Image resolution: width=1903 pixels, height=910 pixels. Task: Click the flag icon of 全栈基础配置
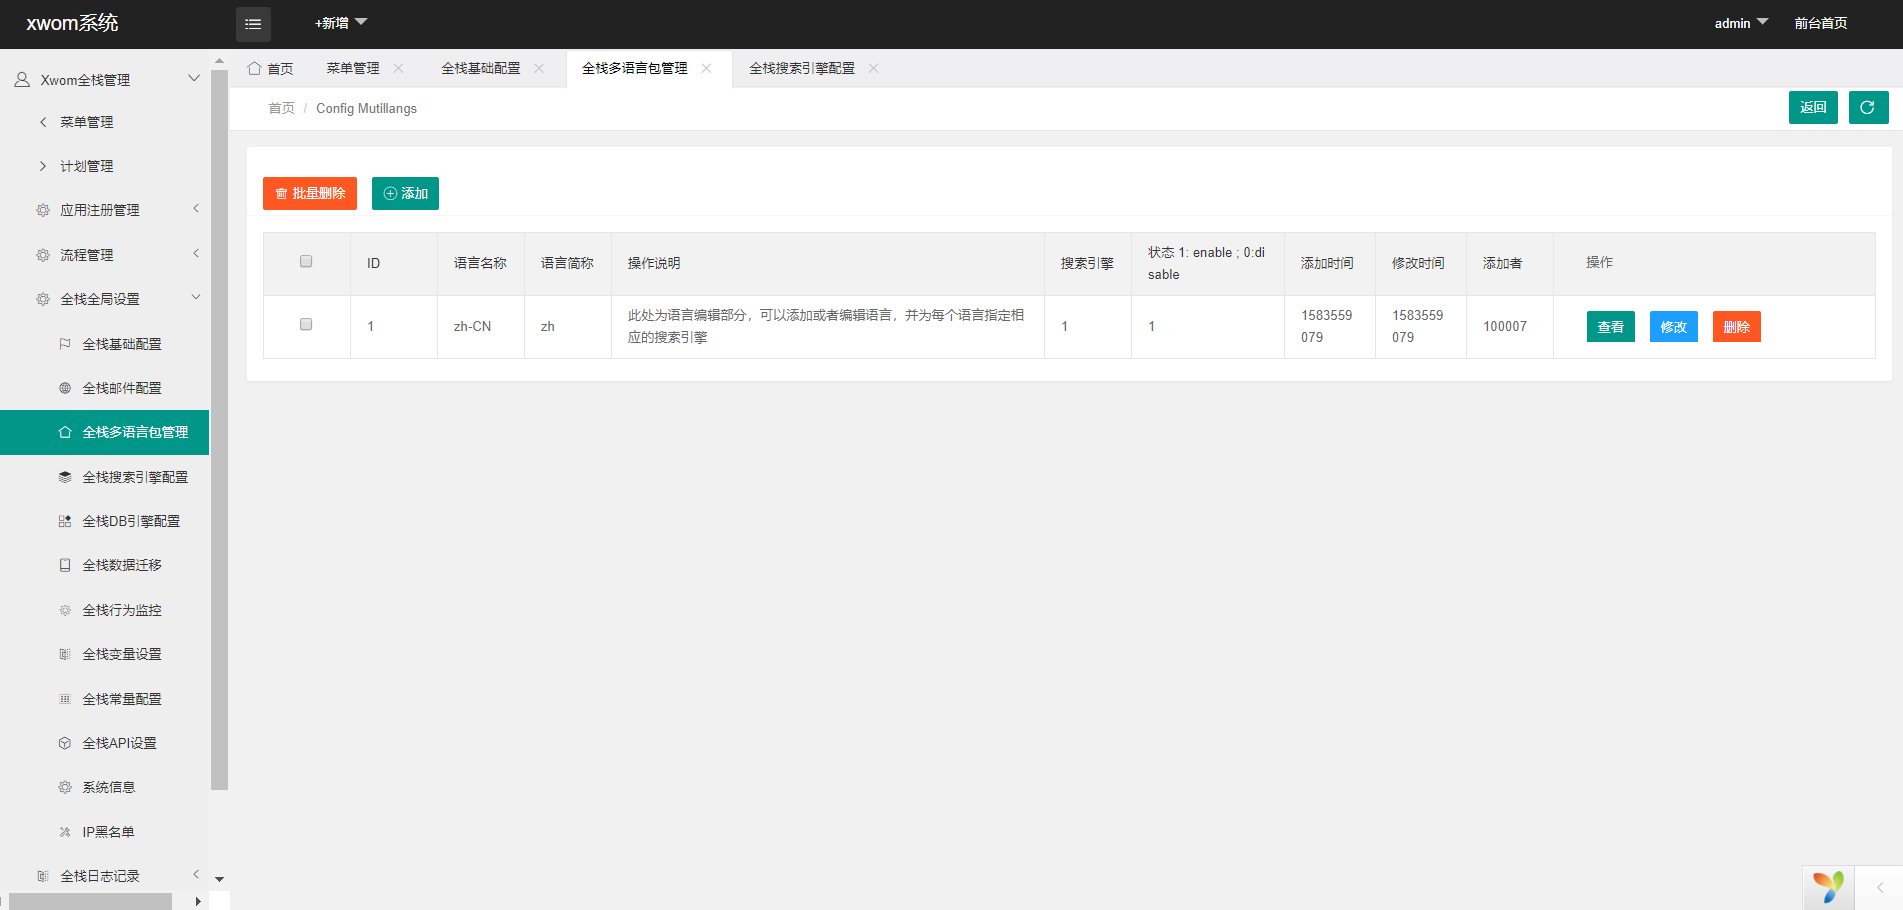[x=65, y=344]
